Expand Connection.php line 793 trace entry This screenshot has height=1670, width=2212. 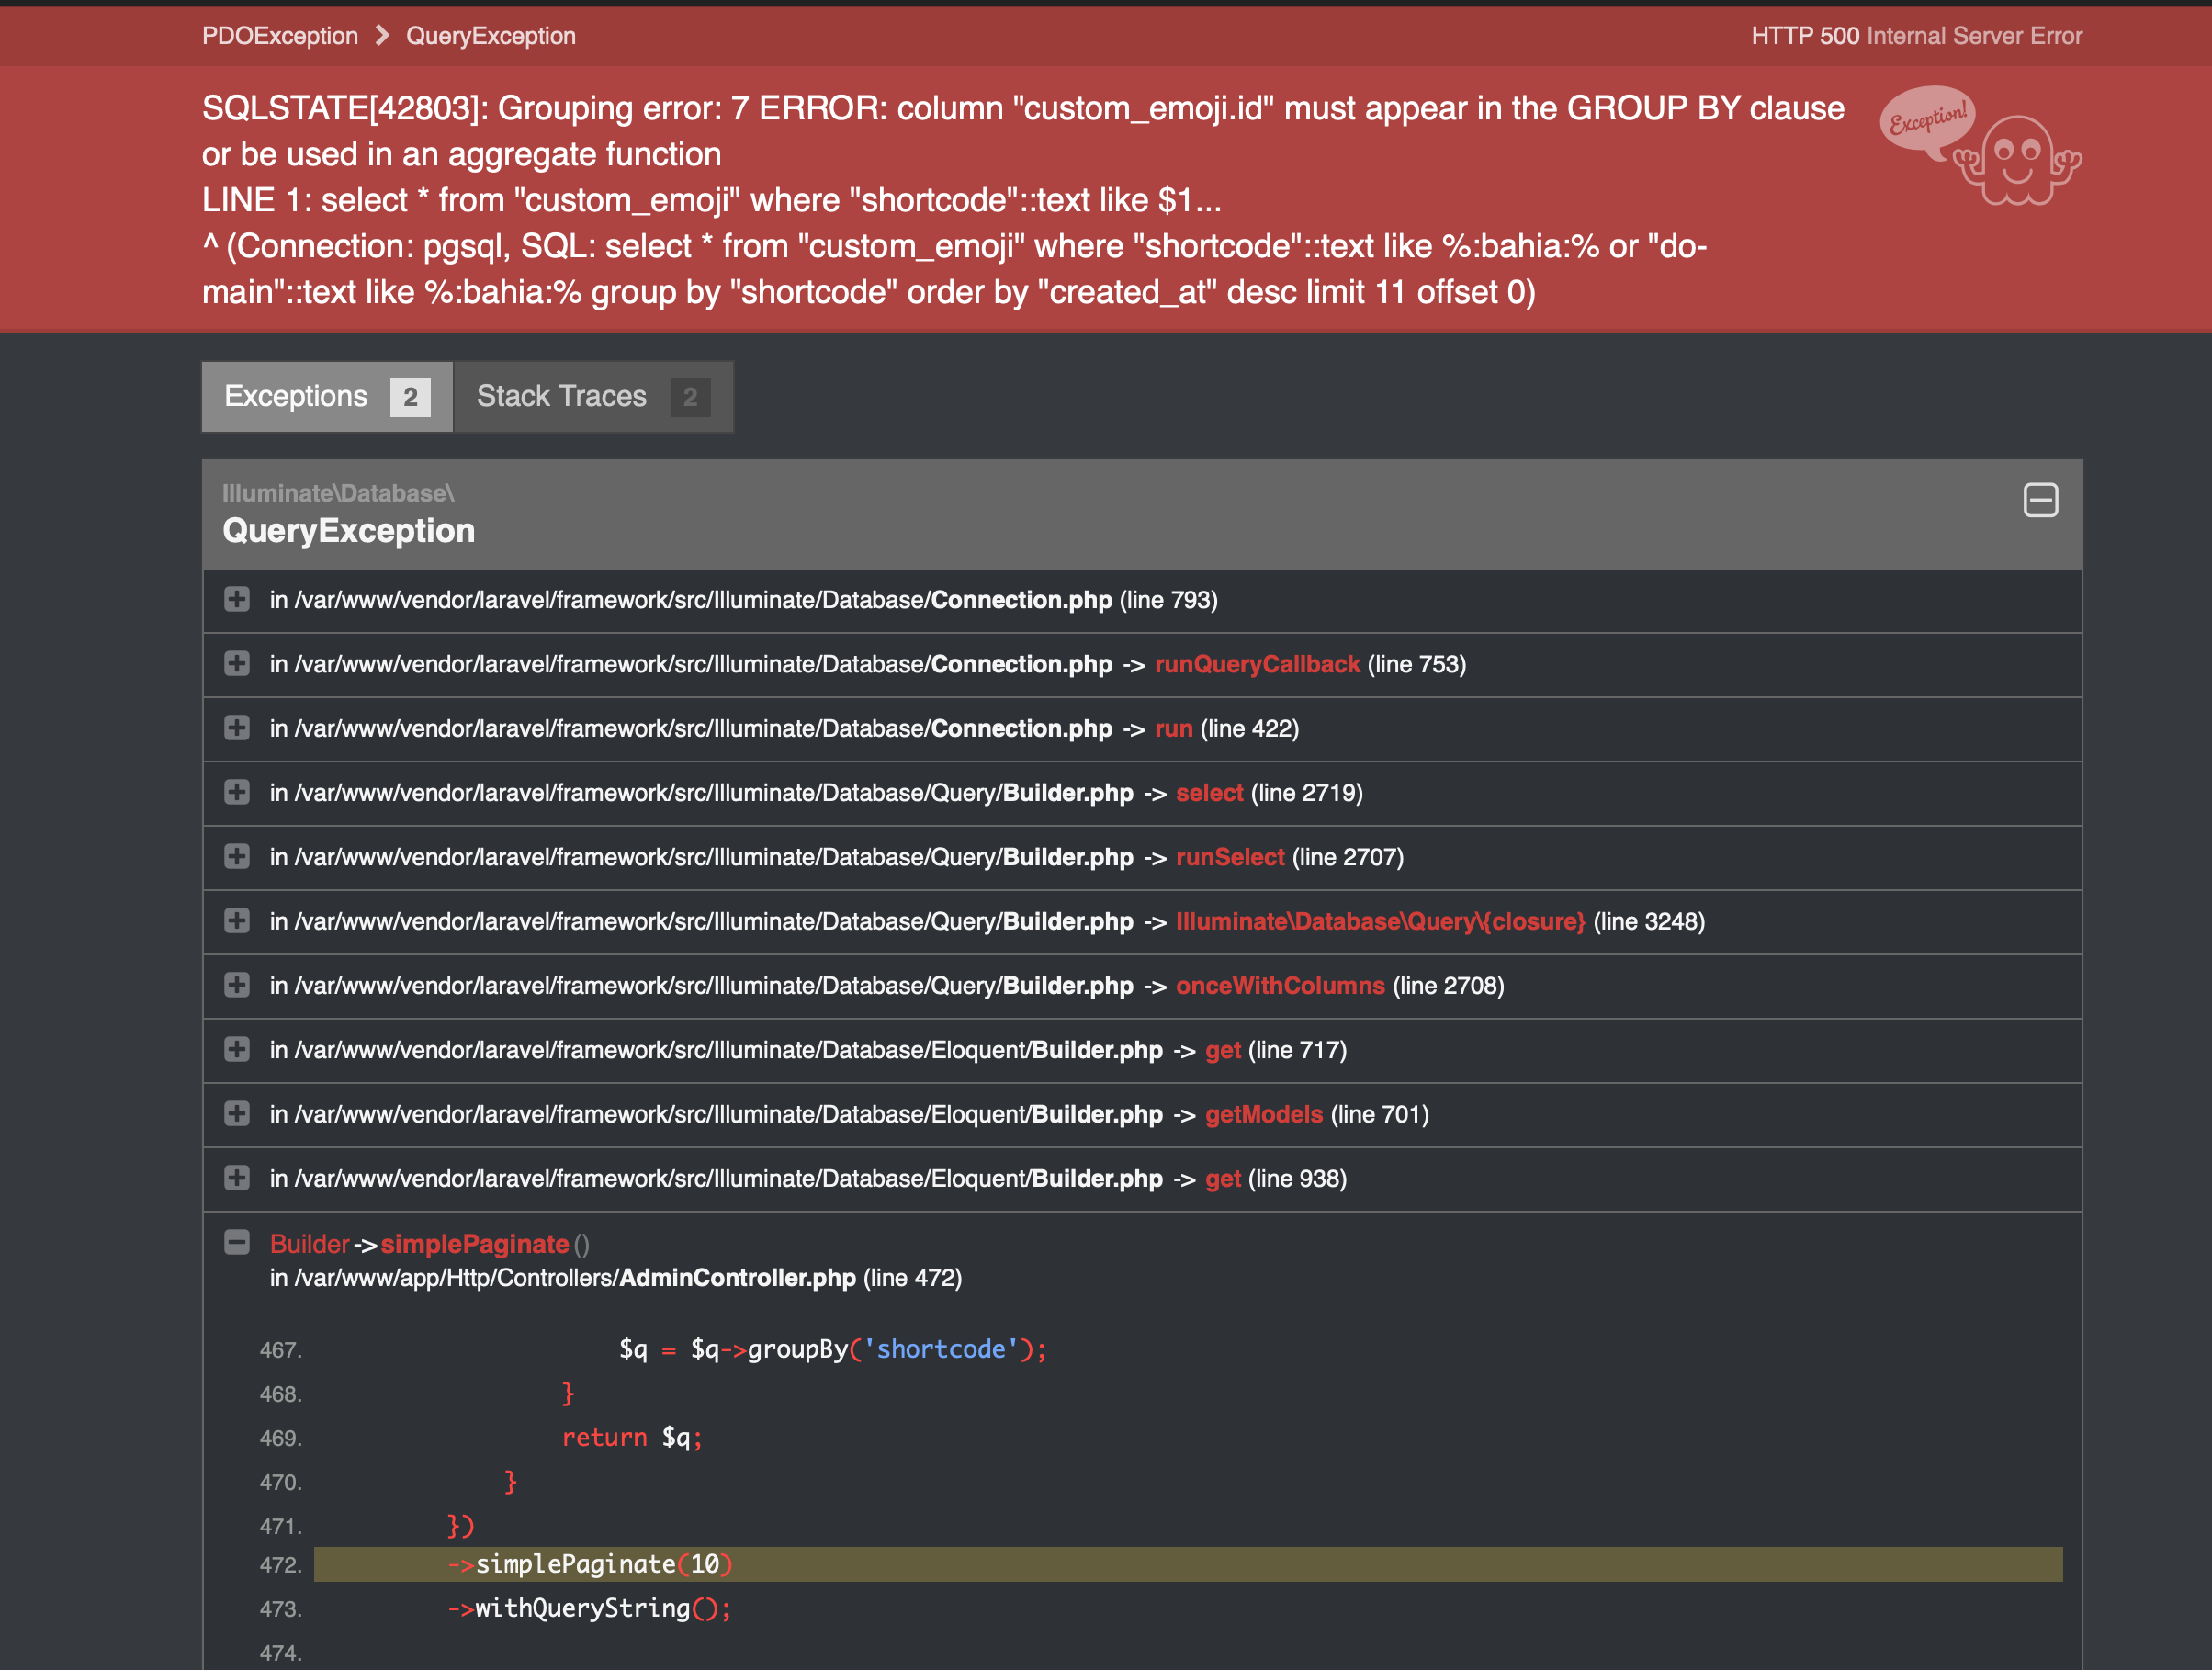click(237, 599)
